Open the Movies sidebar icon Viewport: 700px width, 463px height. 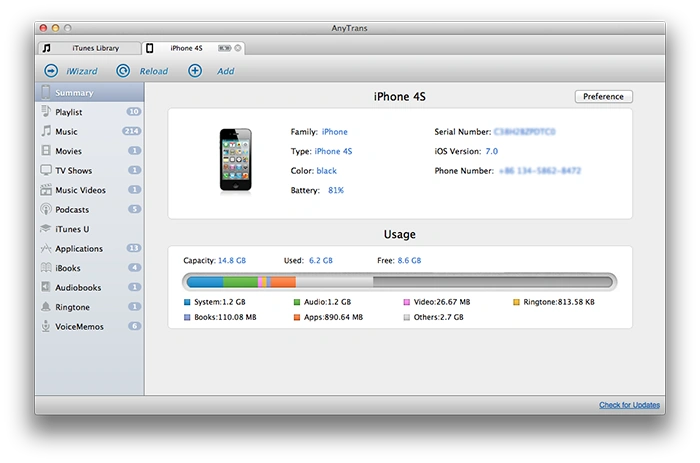pos(46,151)
